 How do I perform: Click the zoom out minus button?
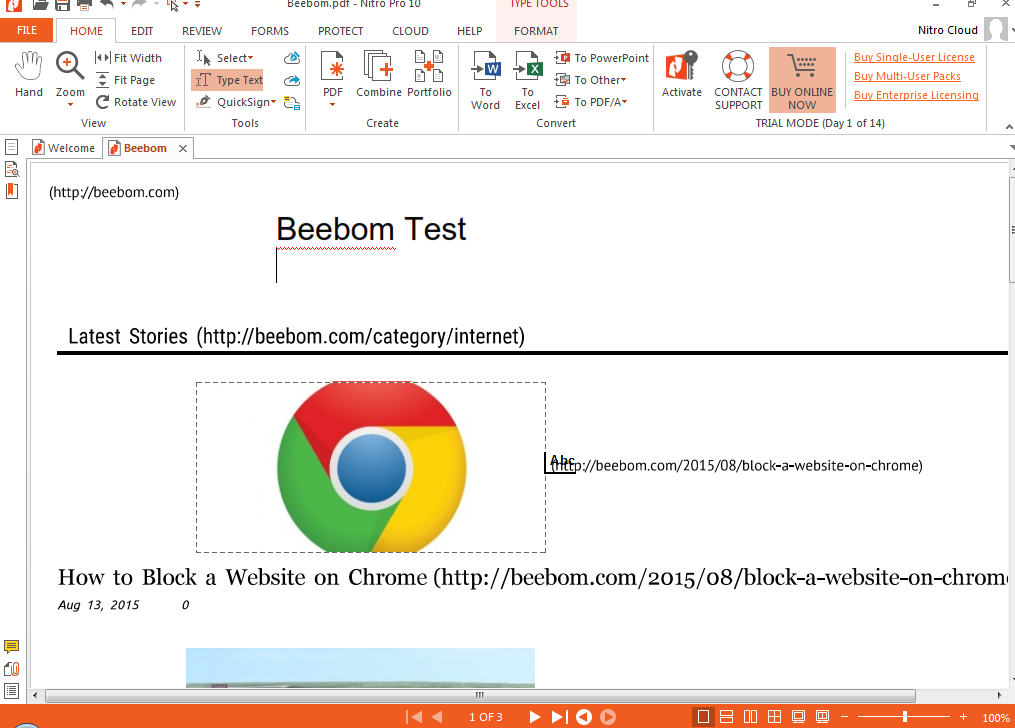[x=844, y=717]
